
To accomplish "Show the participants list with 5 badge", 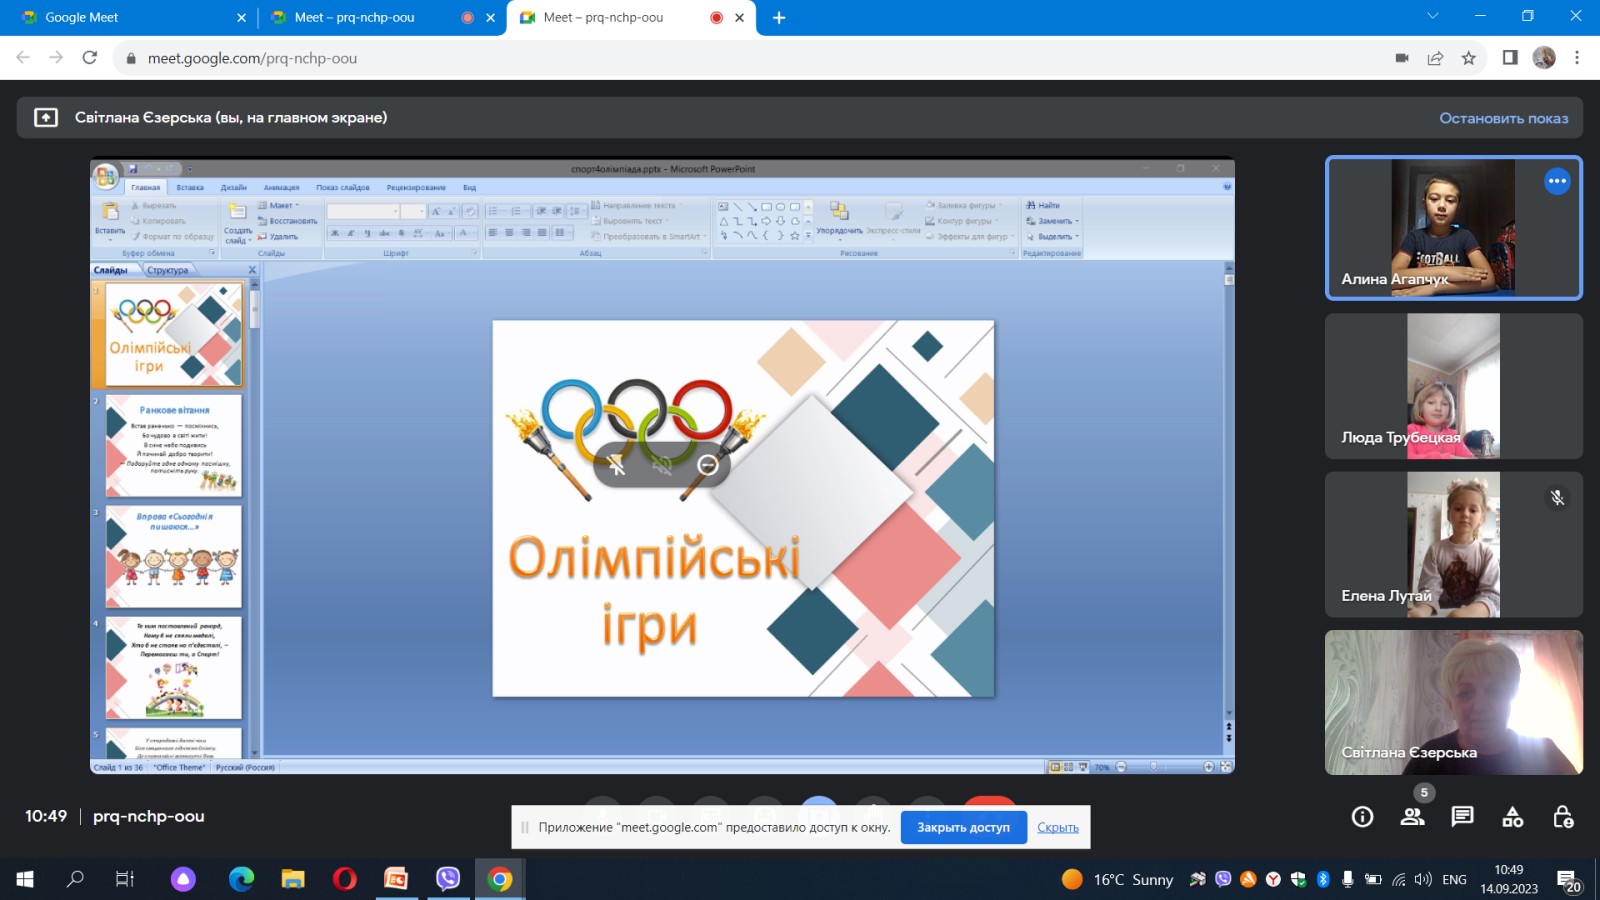I will pos(1412,817).
